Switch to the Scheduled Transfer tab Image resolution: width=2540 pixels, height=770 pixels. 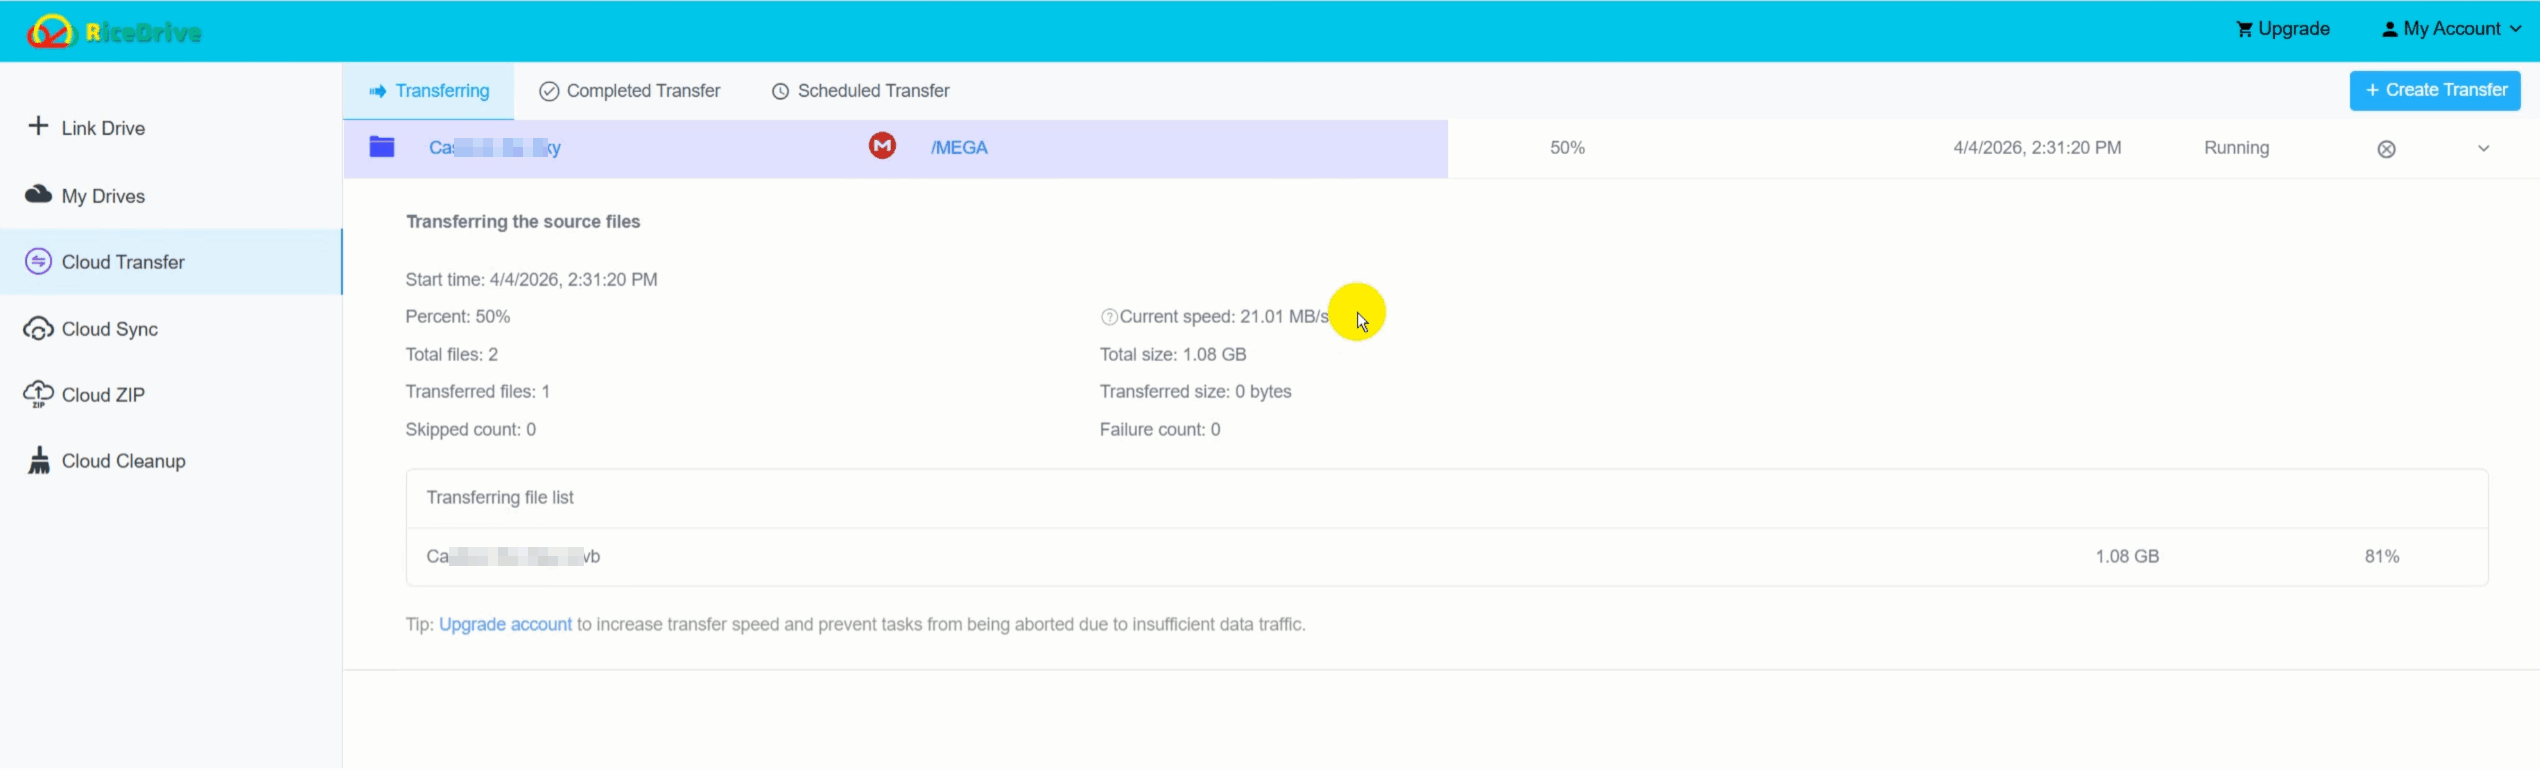[x=861, y=91]
